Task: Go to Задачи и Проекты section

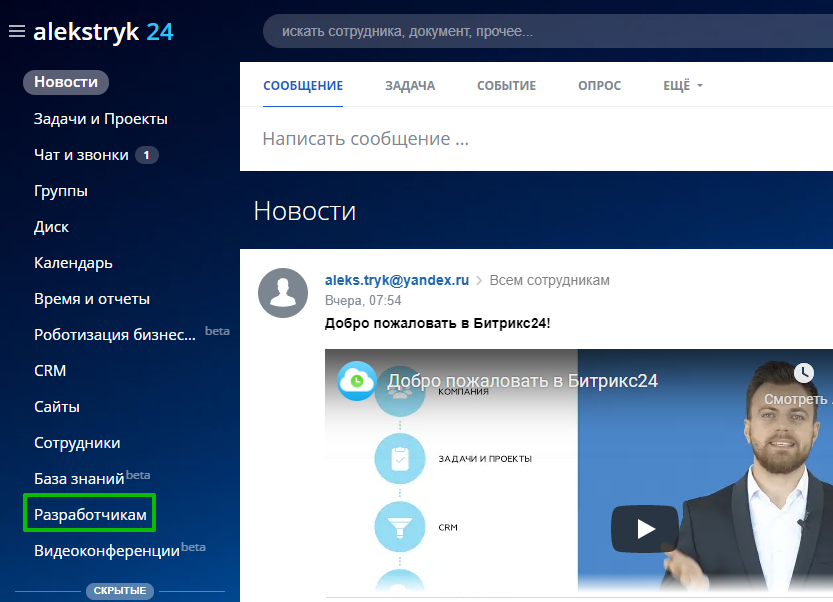Action: pos(101,119)
